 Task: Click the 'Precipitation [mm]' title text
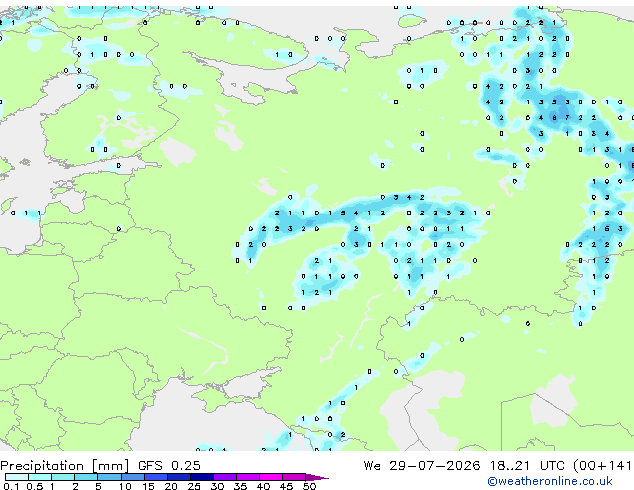coord(64,466)
